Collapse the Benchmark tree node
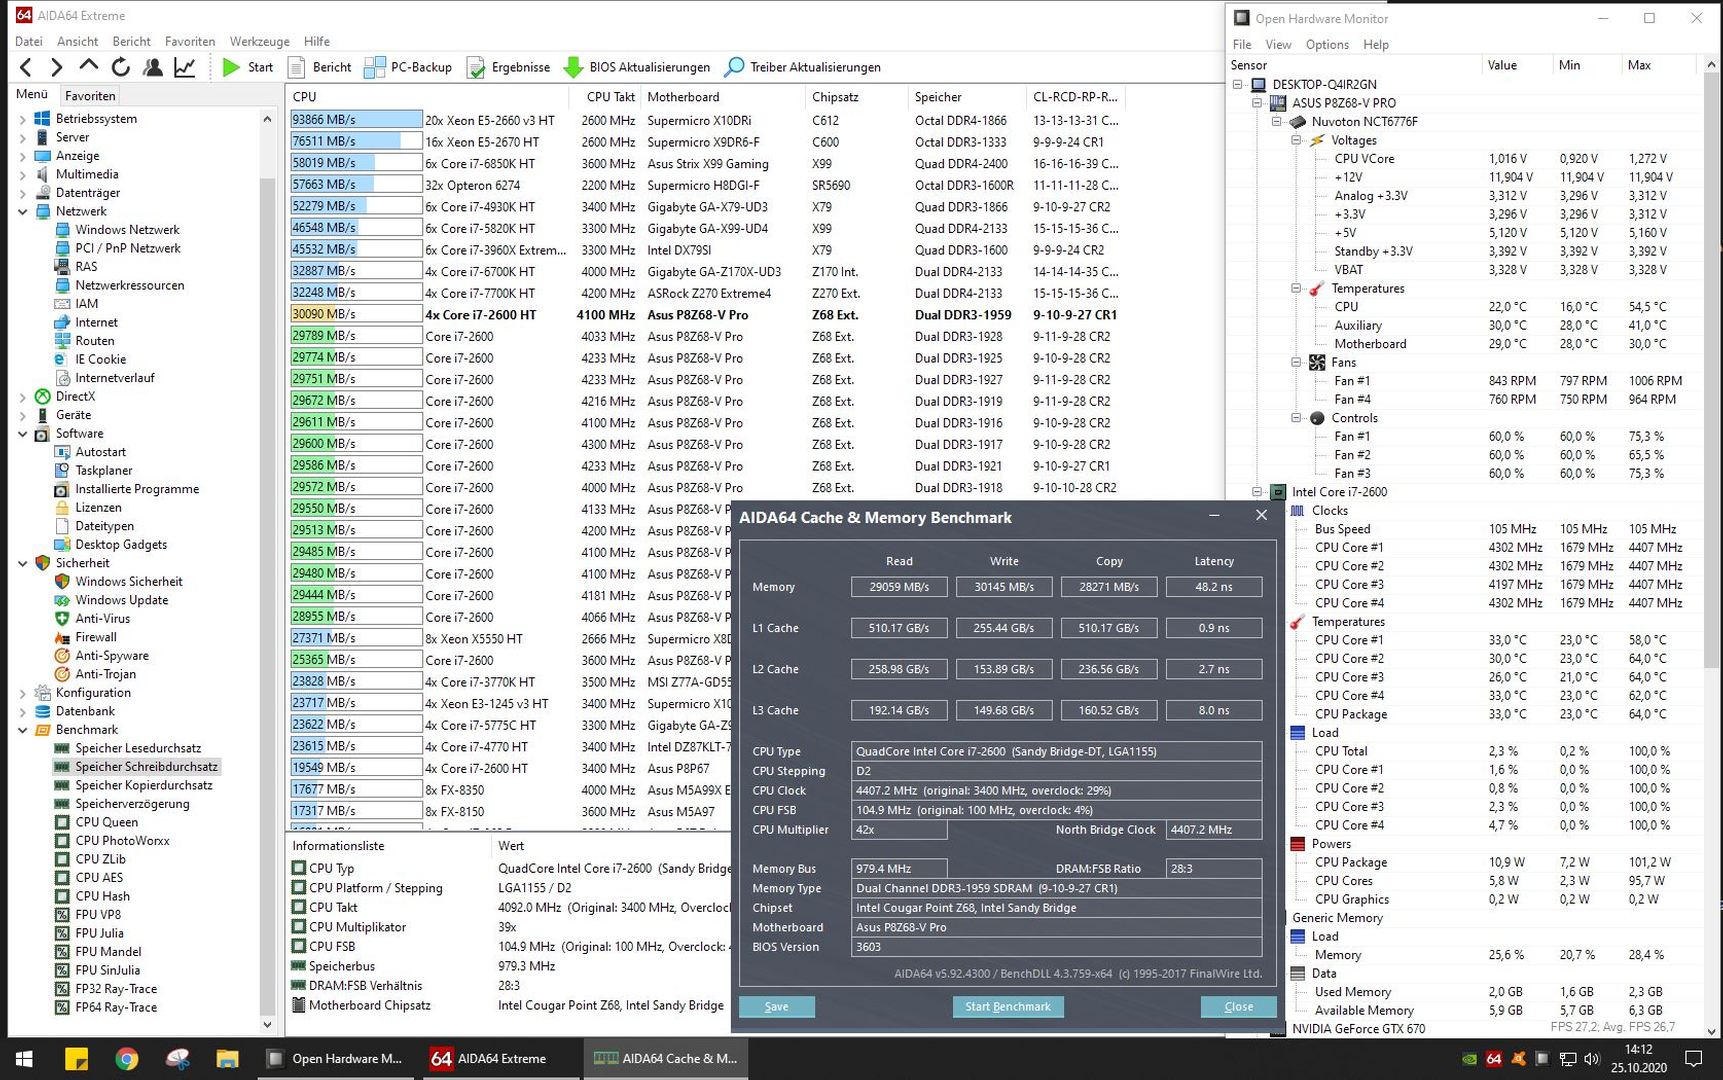 [x=23, y=730]
